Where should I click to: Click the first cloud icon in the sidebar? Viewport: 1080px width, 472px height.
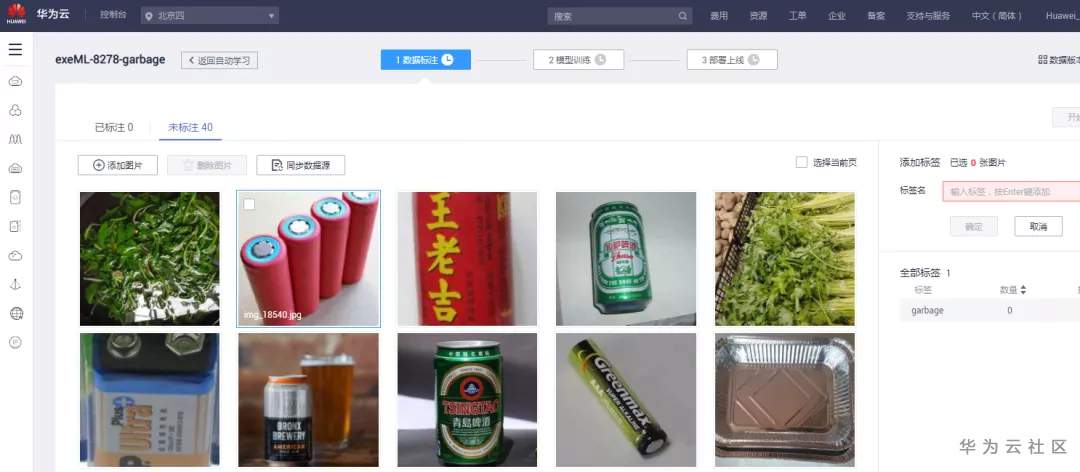(15, 81)
